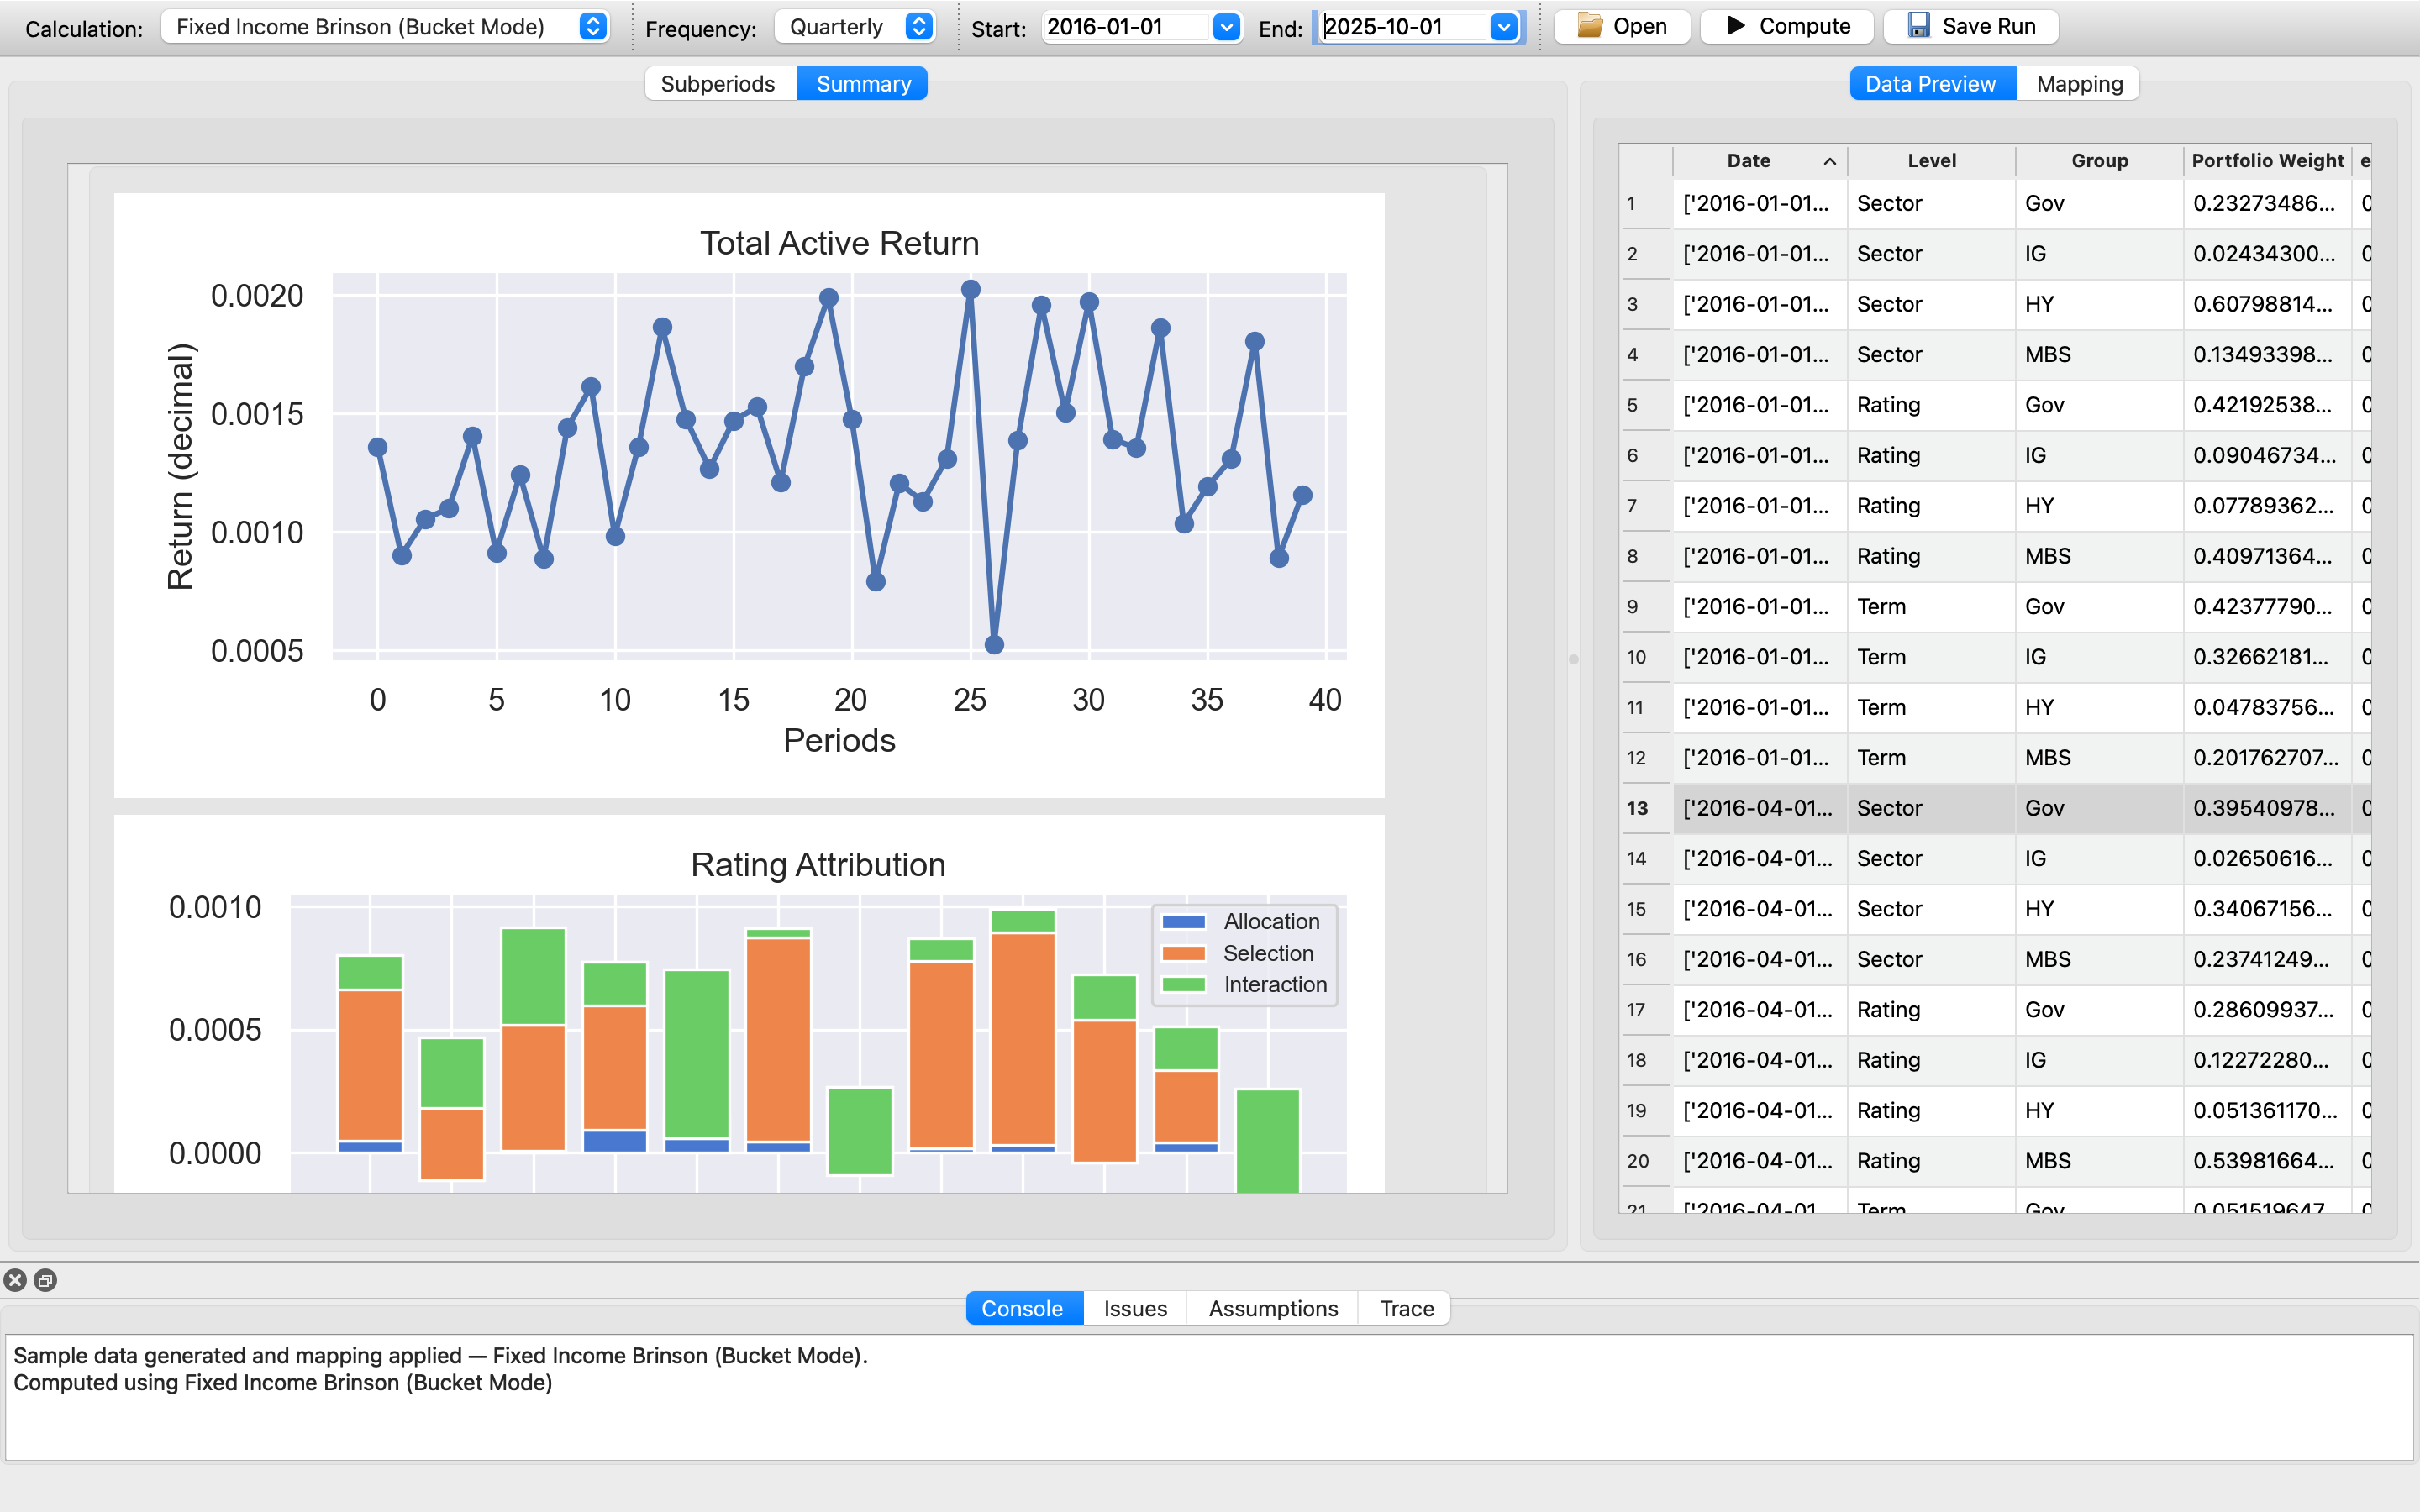Expand the Start date picker arrow
The height and width of the screenshot is (1512, 2420).
pos(1226,27)
